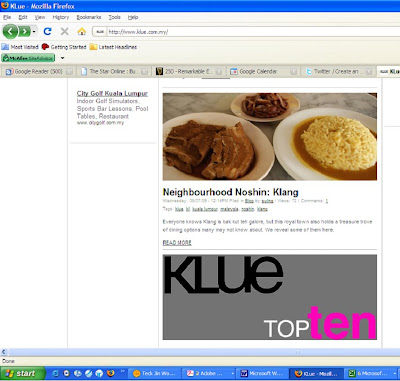Click the horizontal scrollbar left arrow
Image resolution: width=400 pixels, height=381 pixels.
click(x=4, y=352)
